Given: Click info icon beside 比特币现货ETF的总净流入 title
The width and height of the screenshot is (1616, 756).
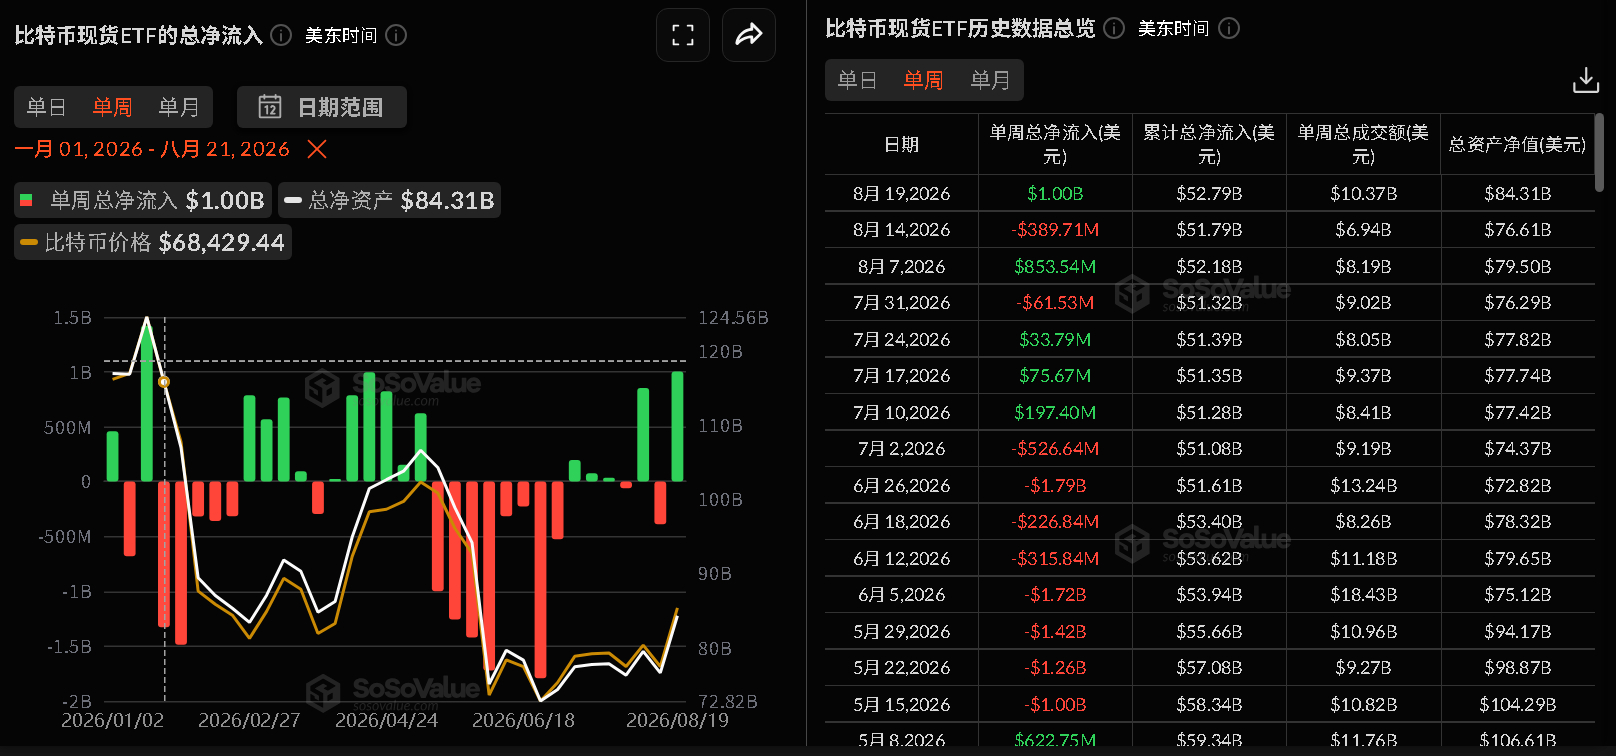Looking at the screenshot, I should (281, 35).
